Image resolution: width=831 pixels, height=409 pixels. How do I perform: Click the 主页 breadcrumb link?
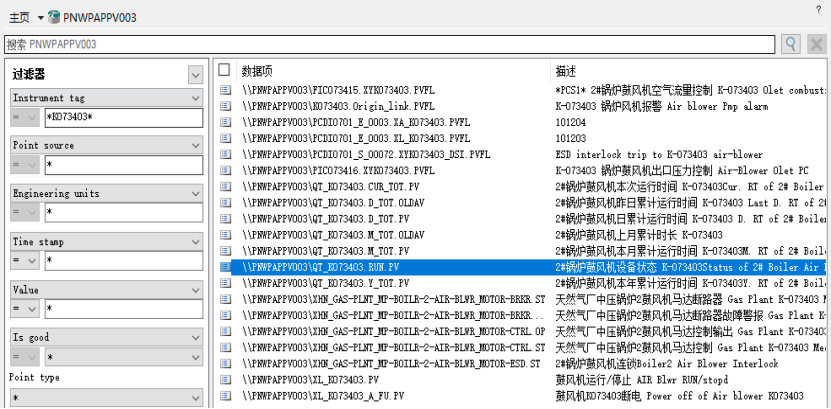(x=20, y=18)
